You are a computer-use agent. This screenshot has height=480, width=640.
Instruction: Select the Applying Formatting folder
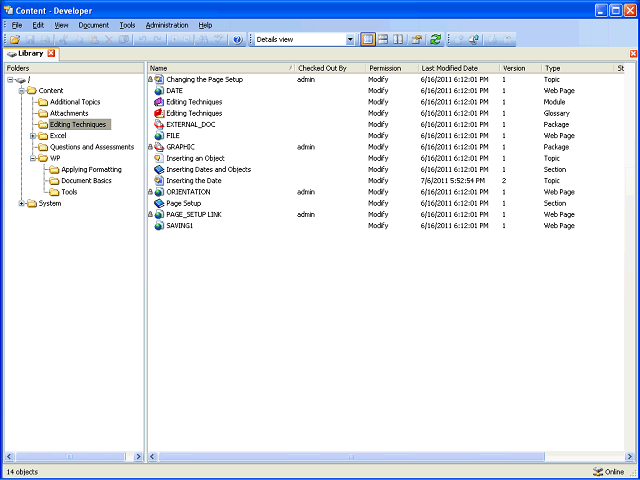(91, 169)
